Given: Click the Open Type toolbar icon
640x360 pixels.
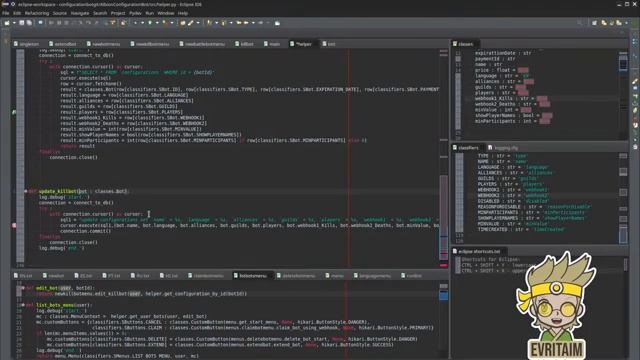Looking at the screenshot, I should pos(182,23).
